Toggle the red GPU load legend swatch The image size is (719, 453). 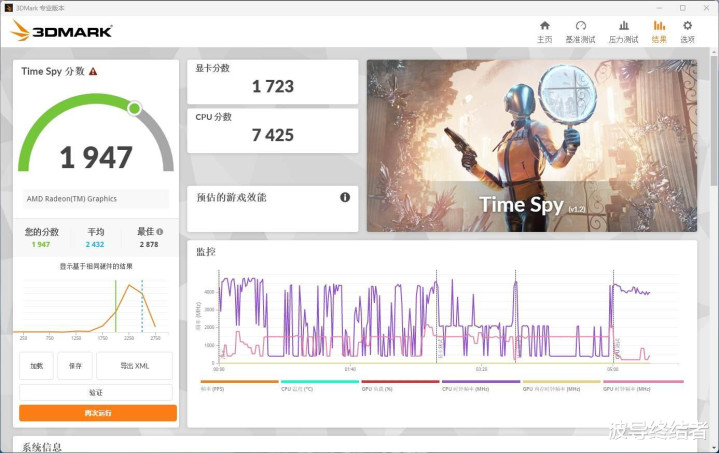coord(400,381)
